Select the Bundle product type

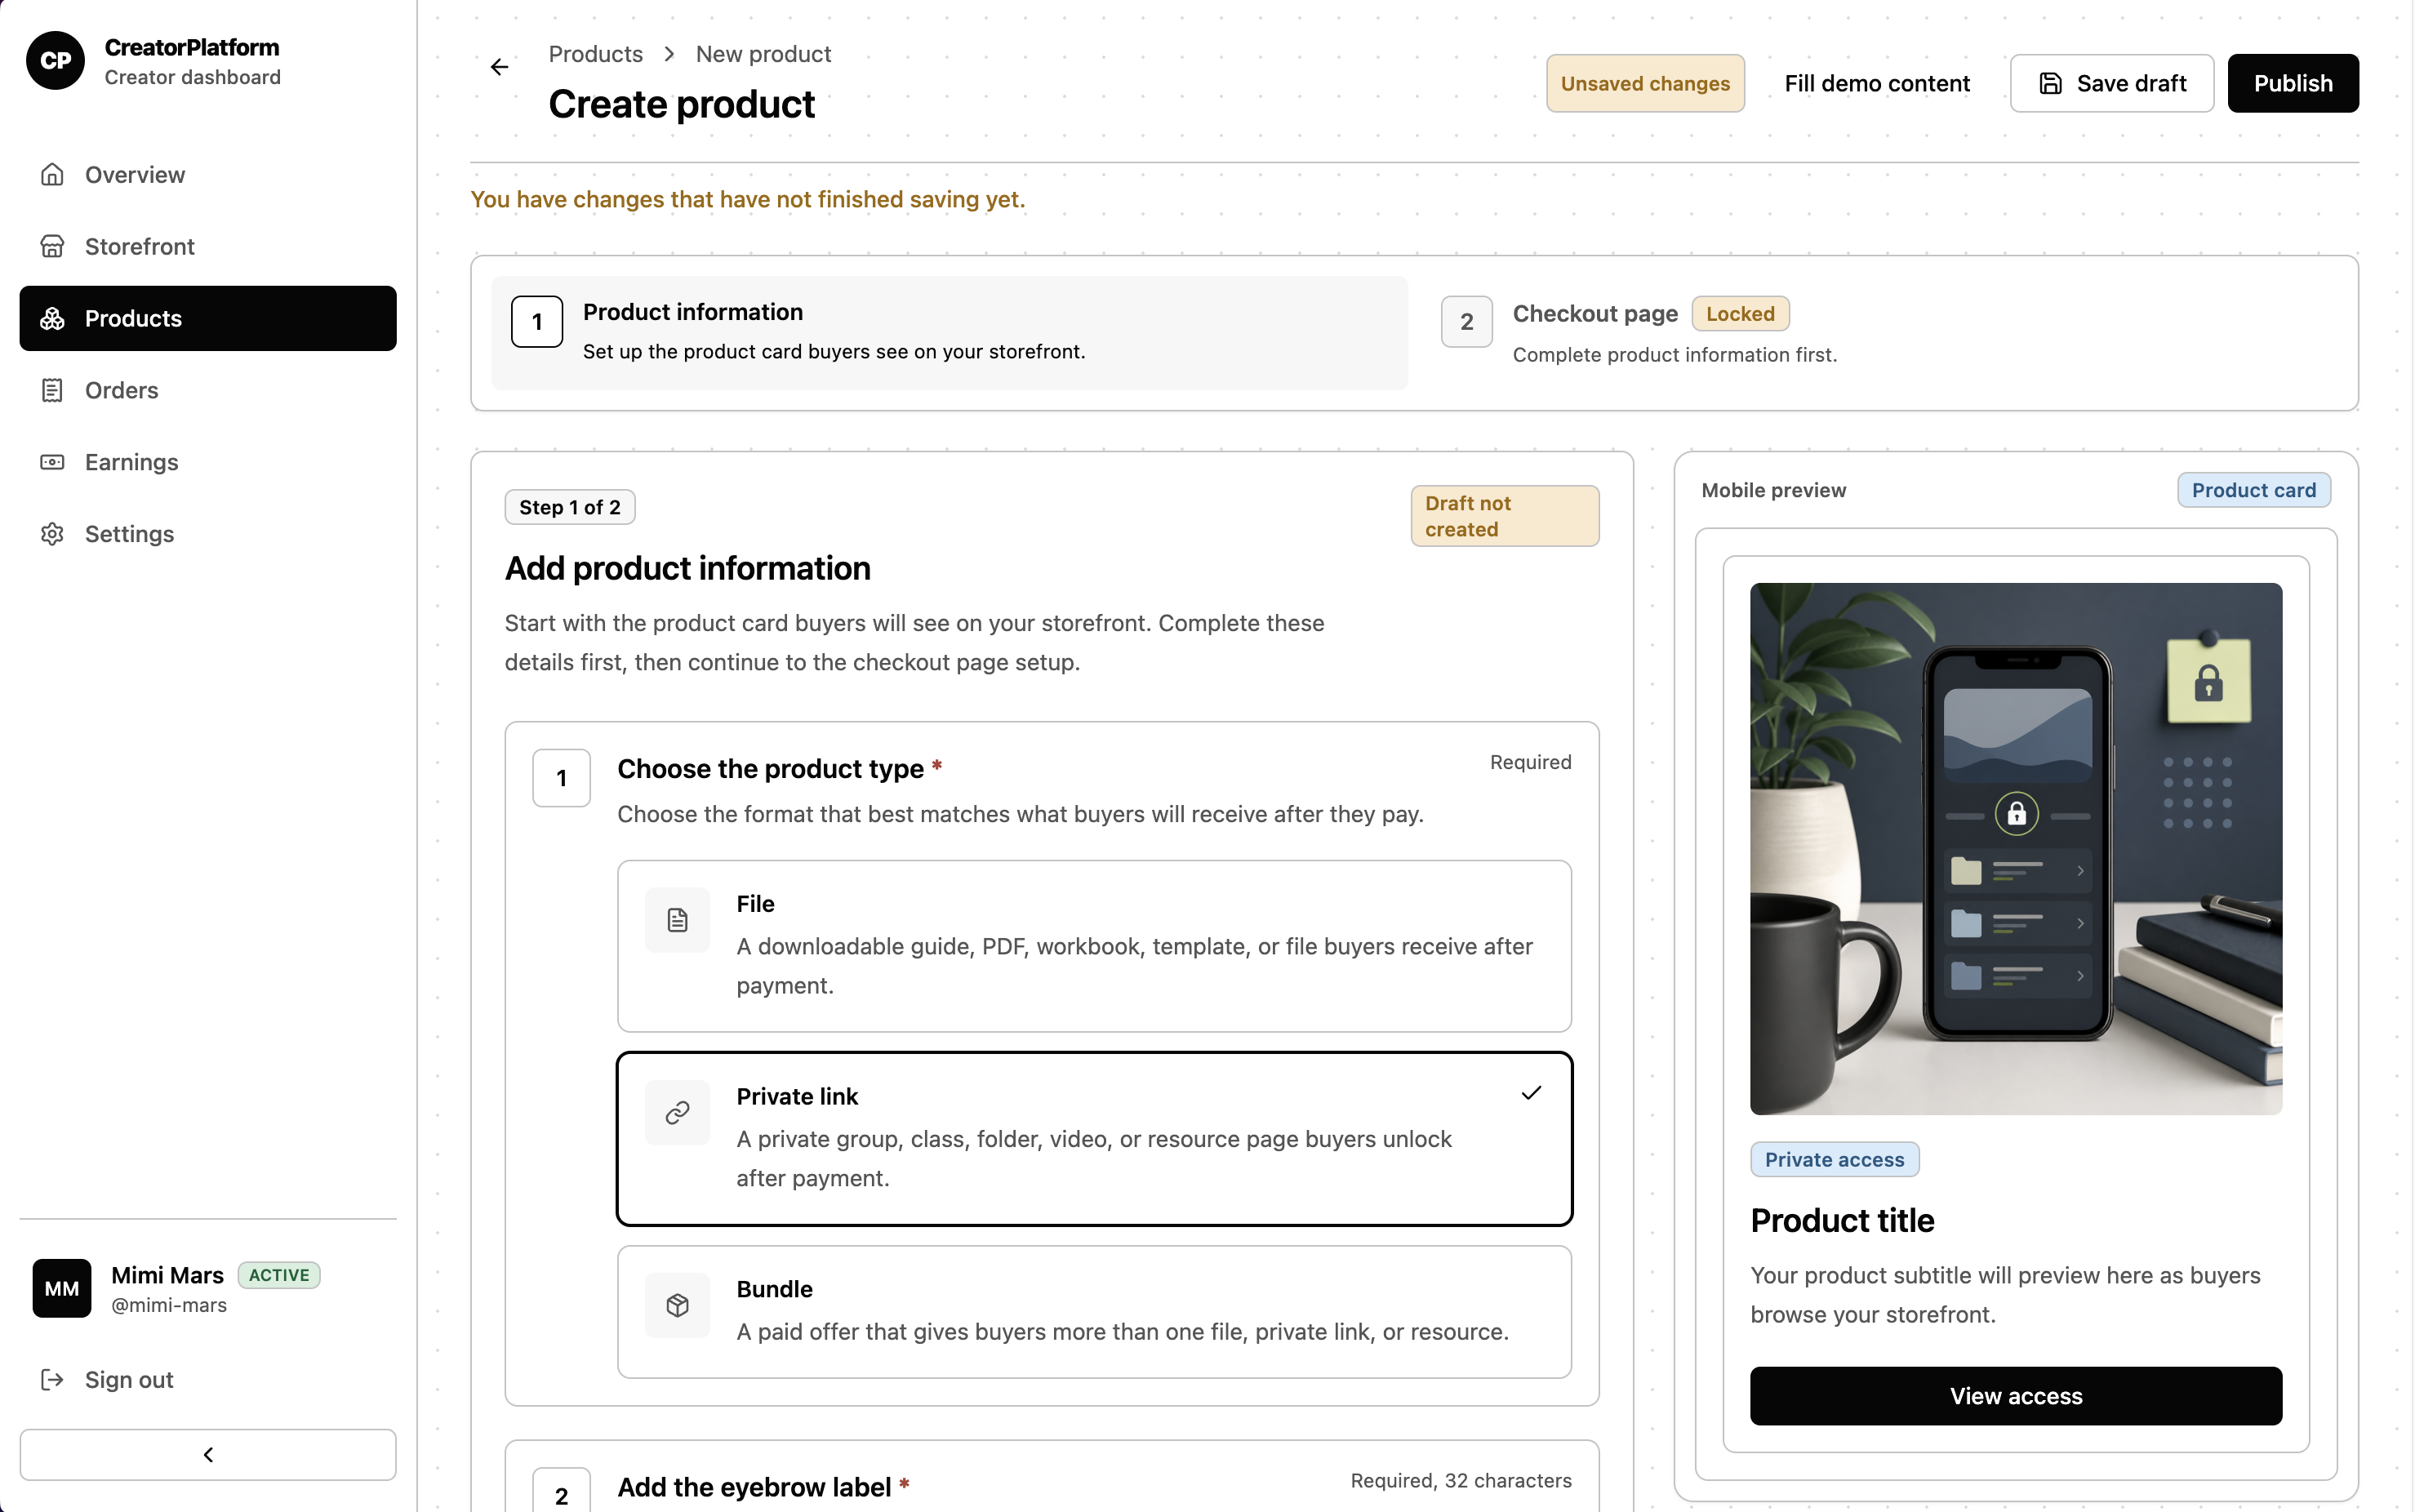pyautogui.click(x=1094, y=1312)
